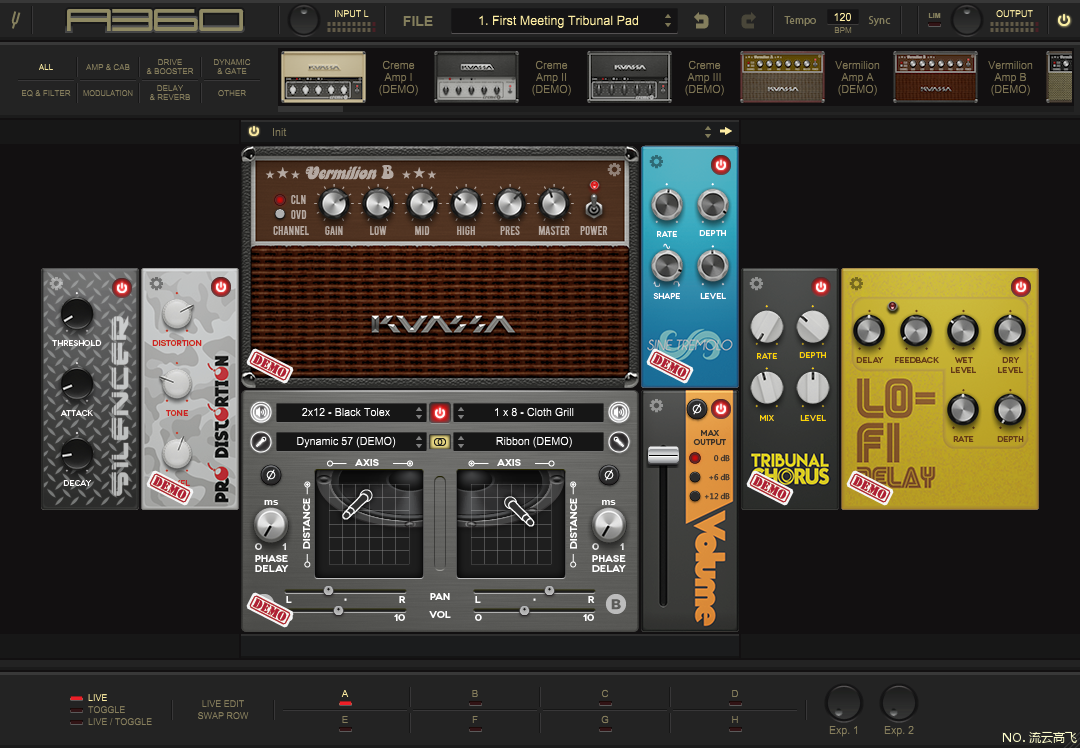Toggle Sine Tremolo power button

[720, 165]
